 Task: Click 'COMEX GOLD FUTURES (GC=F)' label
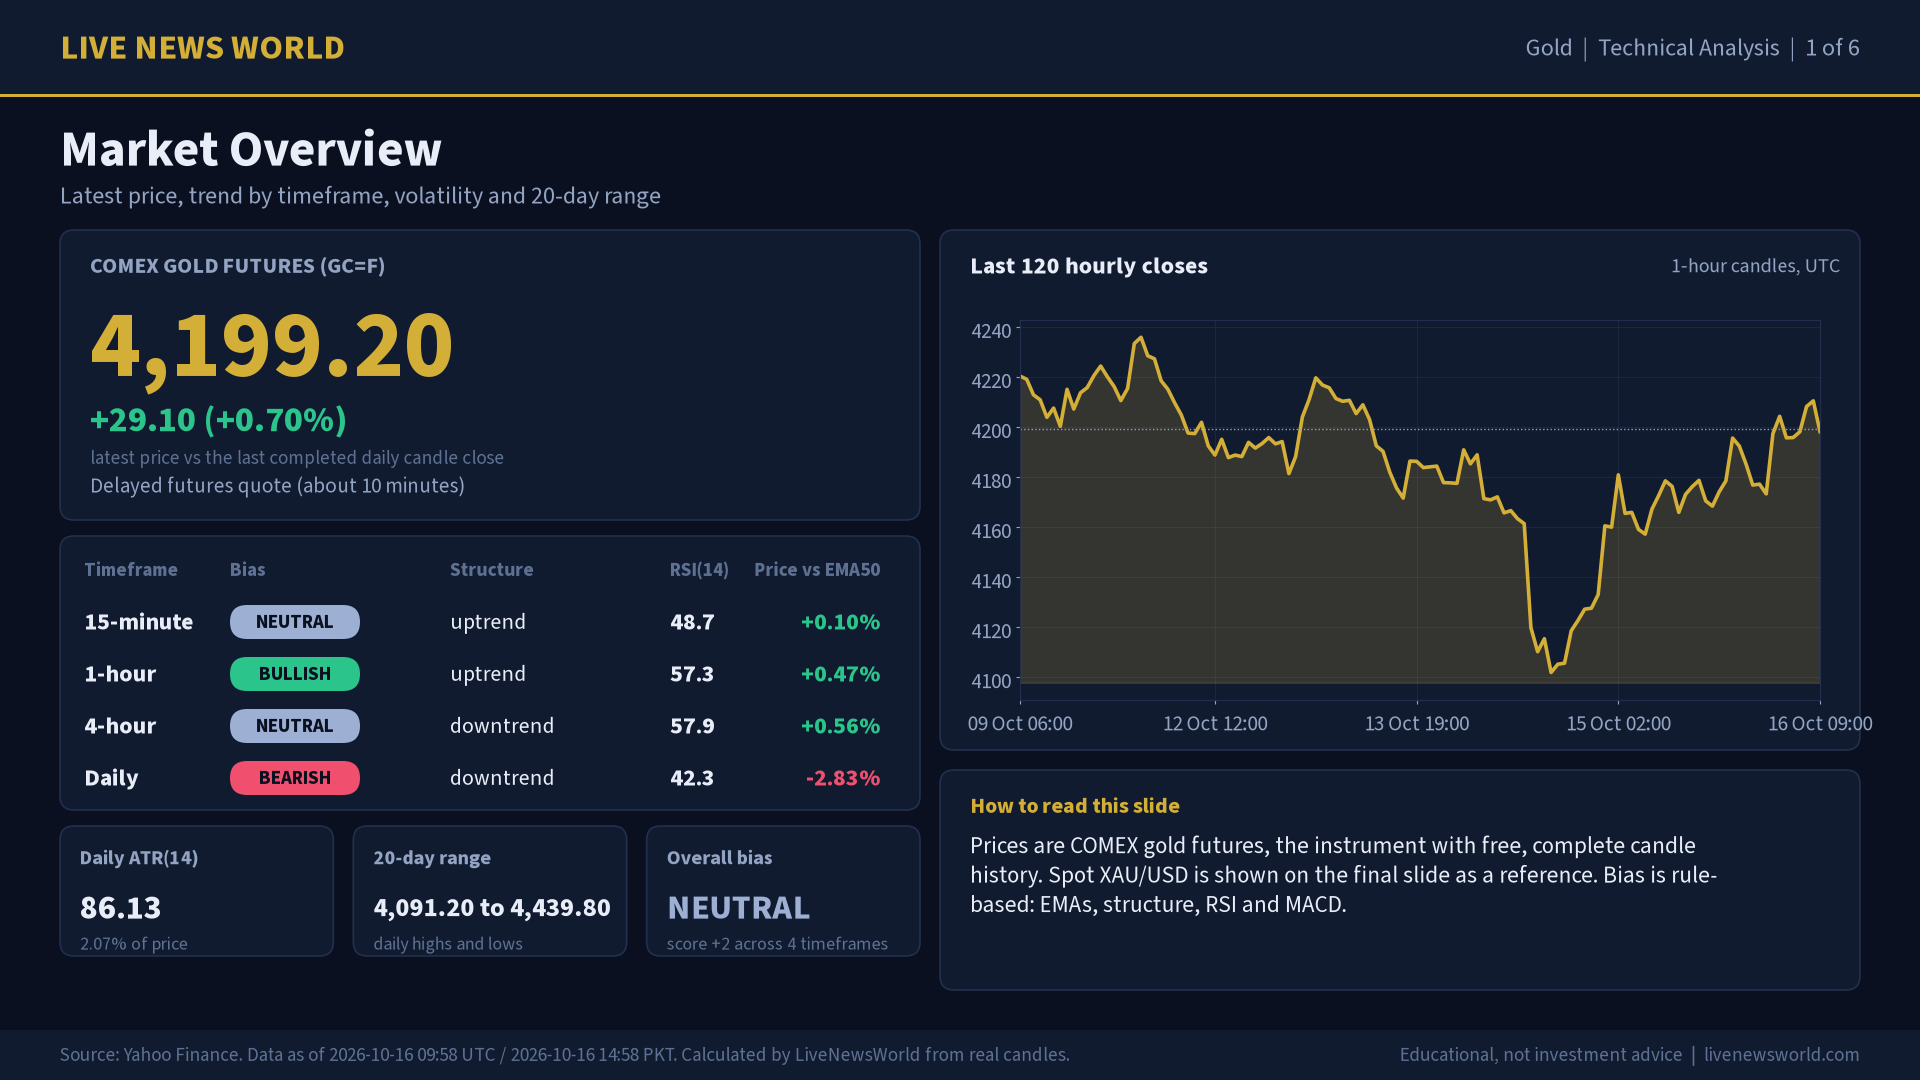237,266
